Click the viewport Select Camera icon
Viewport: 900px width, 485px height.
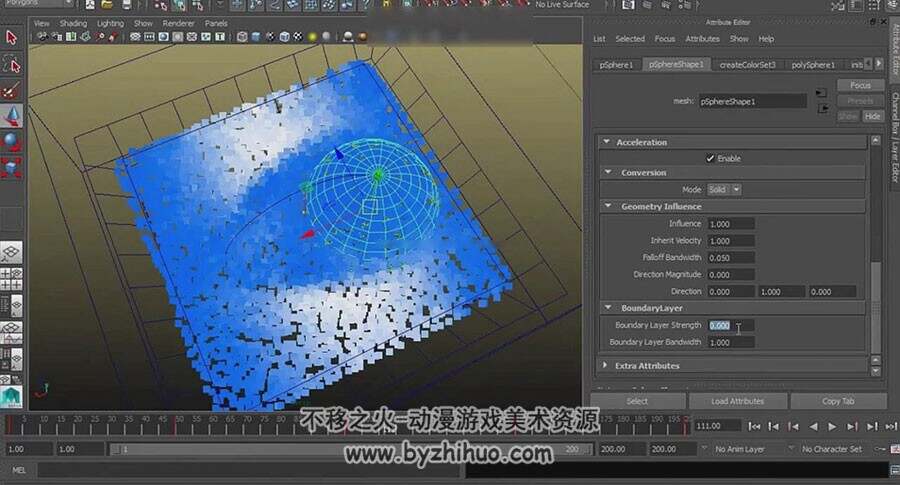click(42, 37)
